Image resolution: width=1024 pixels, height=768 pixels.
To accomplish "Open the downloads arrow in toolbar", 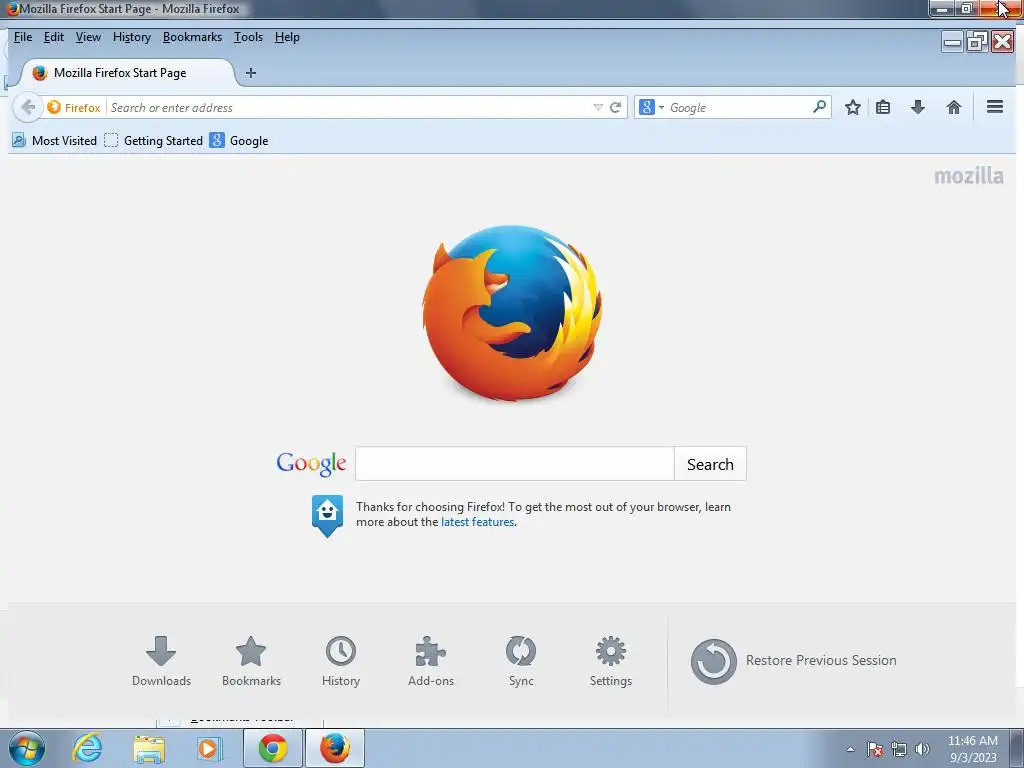I will tap(918, 108).
